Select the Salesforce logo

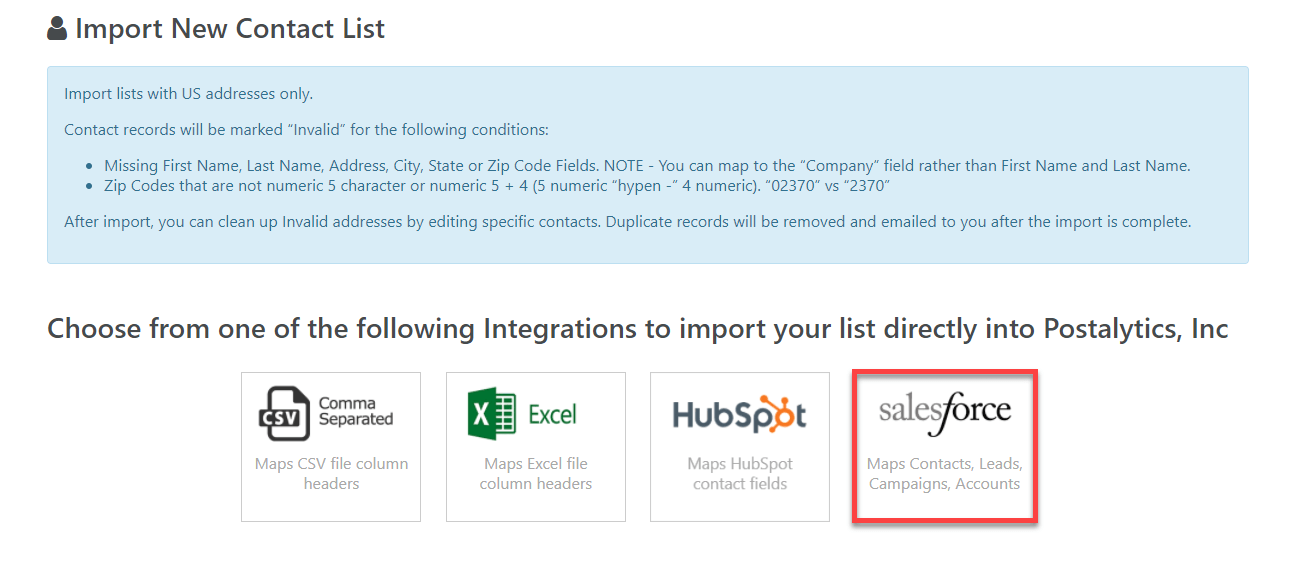click(x=944, y=411)
